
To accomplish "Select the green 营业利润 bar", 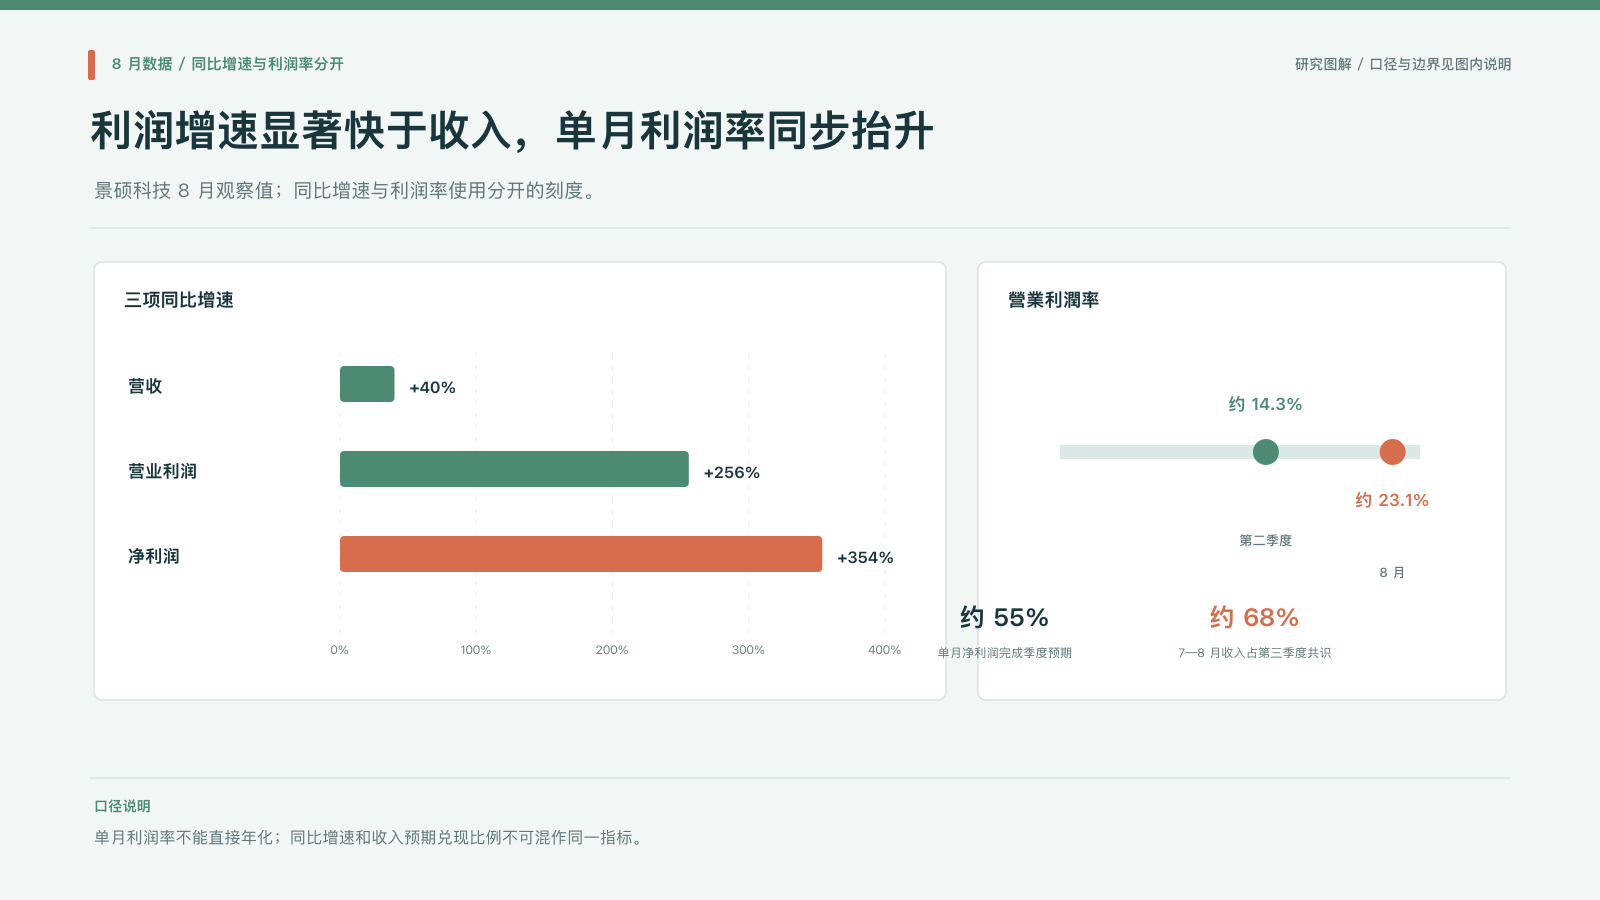I will coord(514,469).
